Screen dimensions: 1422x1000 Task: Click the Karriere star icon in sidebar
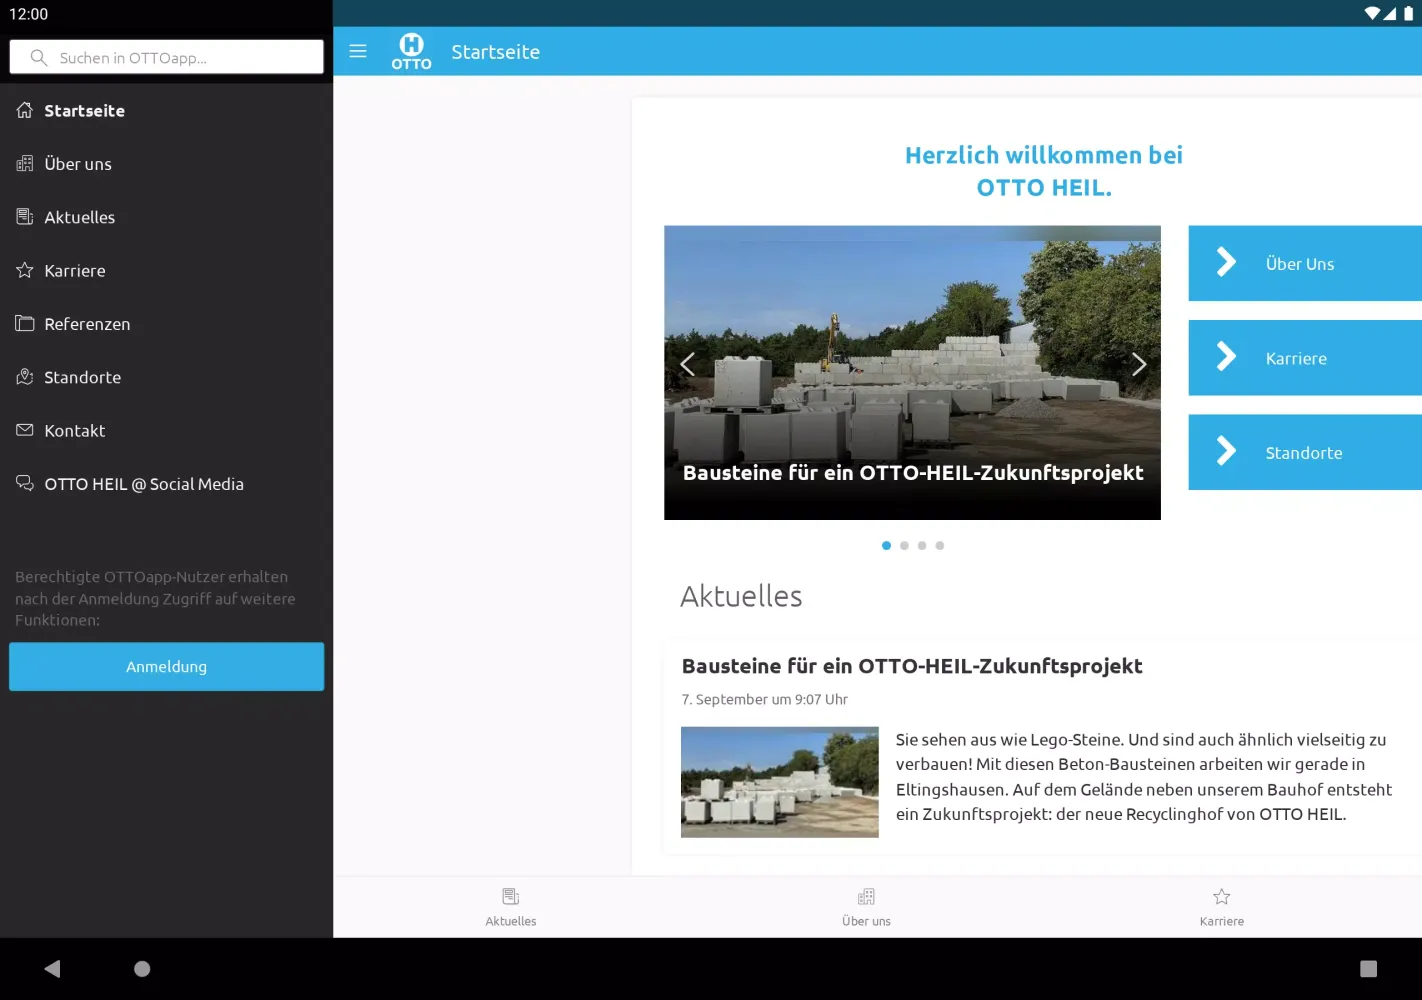point(25,270)
